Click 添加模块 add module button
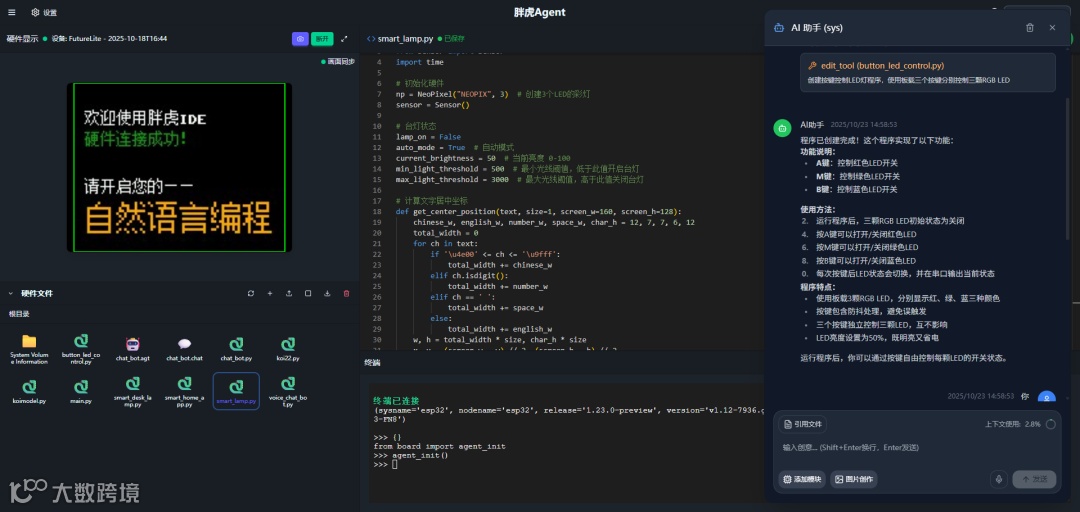Image resolution: width=1080 pixels, height=512 pixels. tap(802, 480)
